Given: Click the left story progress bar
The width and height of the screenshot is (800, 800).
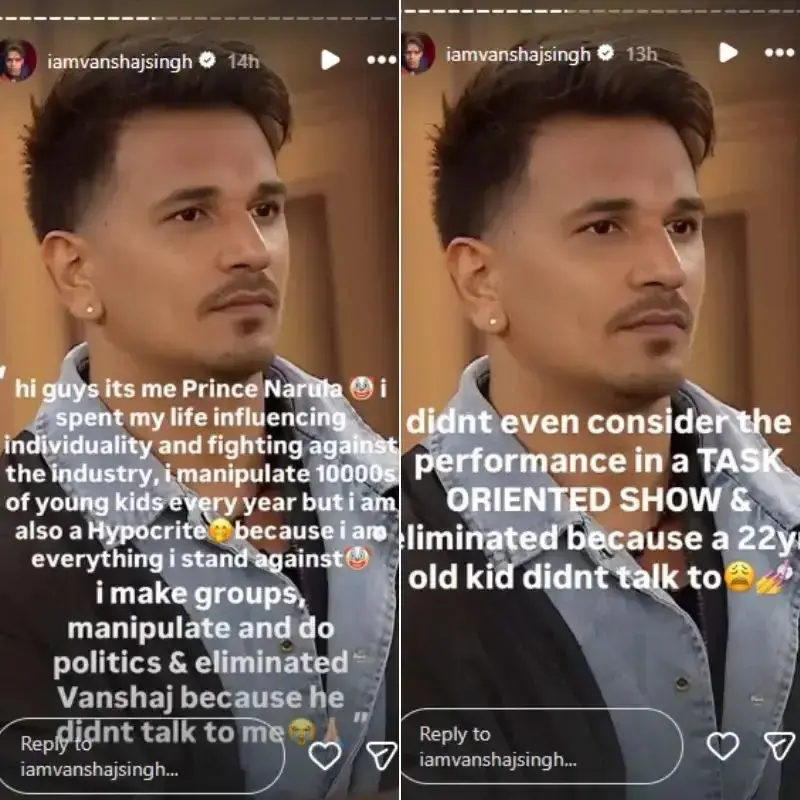Looking at the screenshot, I should [198, 18].
